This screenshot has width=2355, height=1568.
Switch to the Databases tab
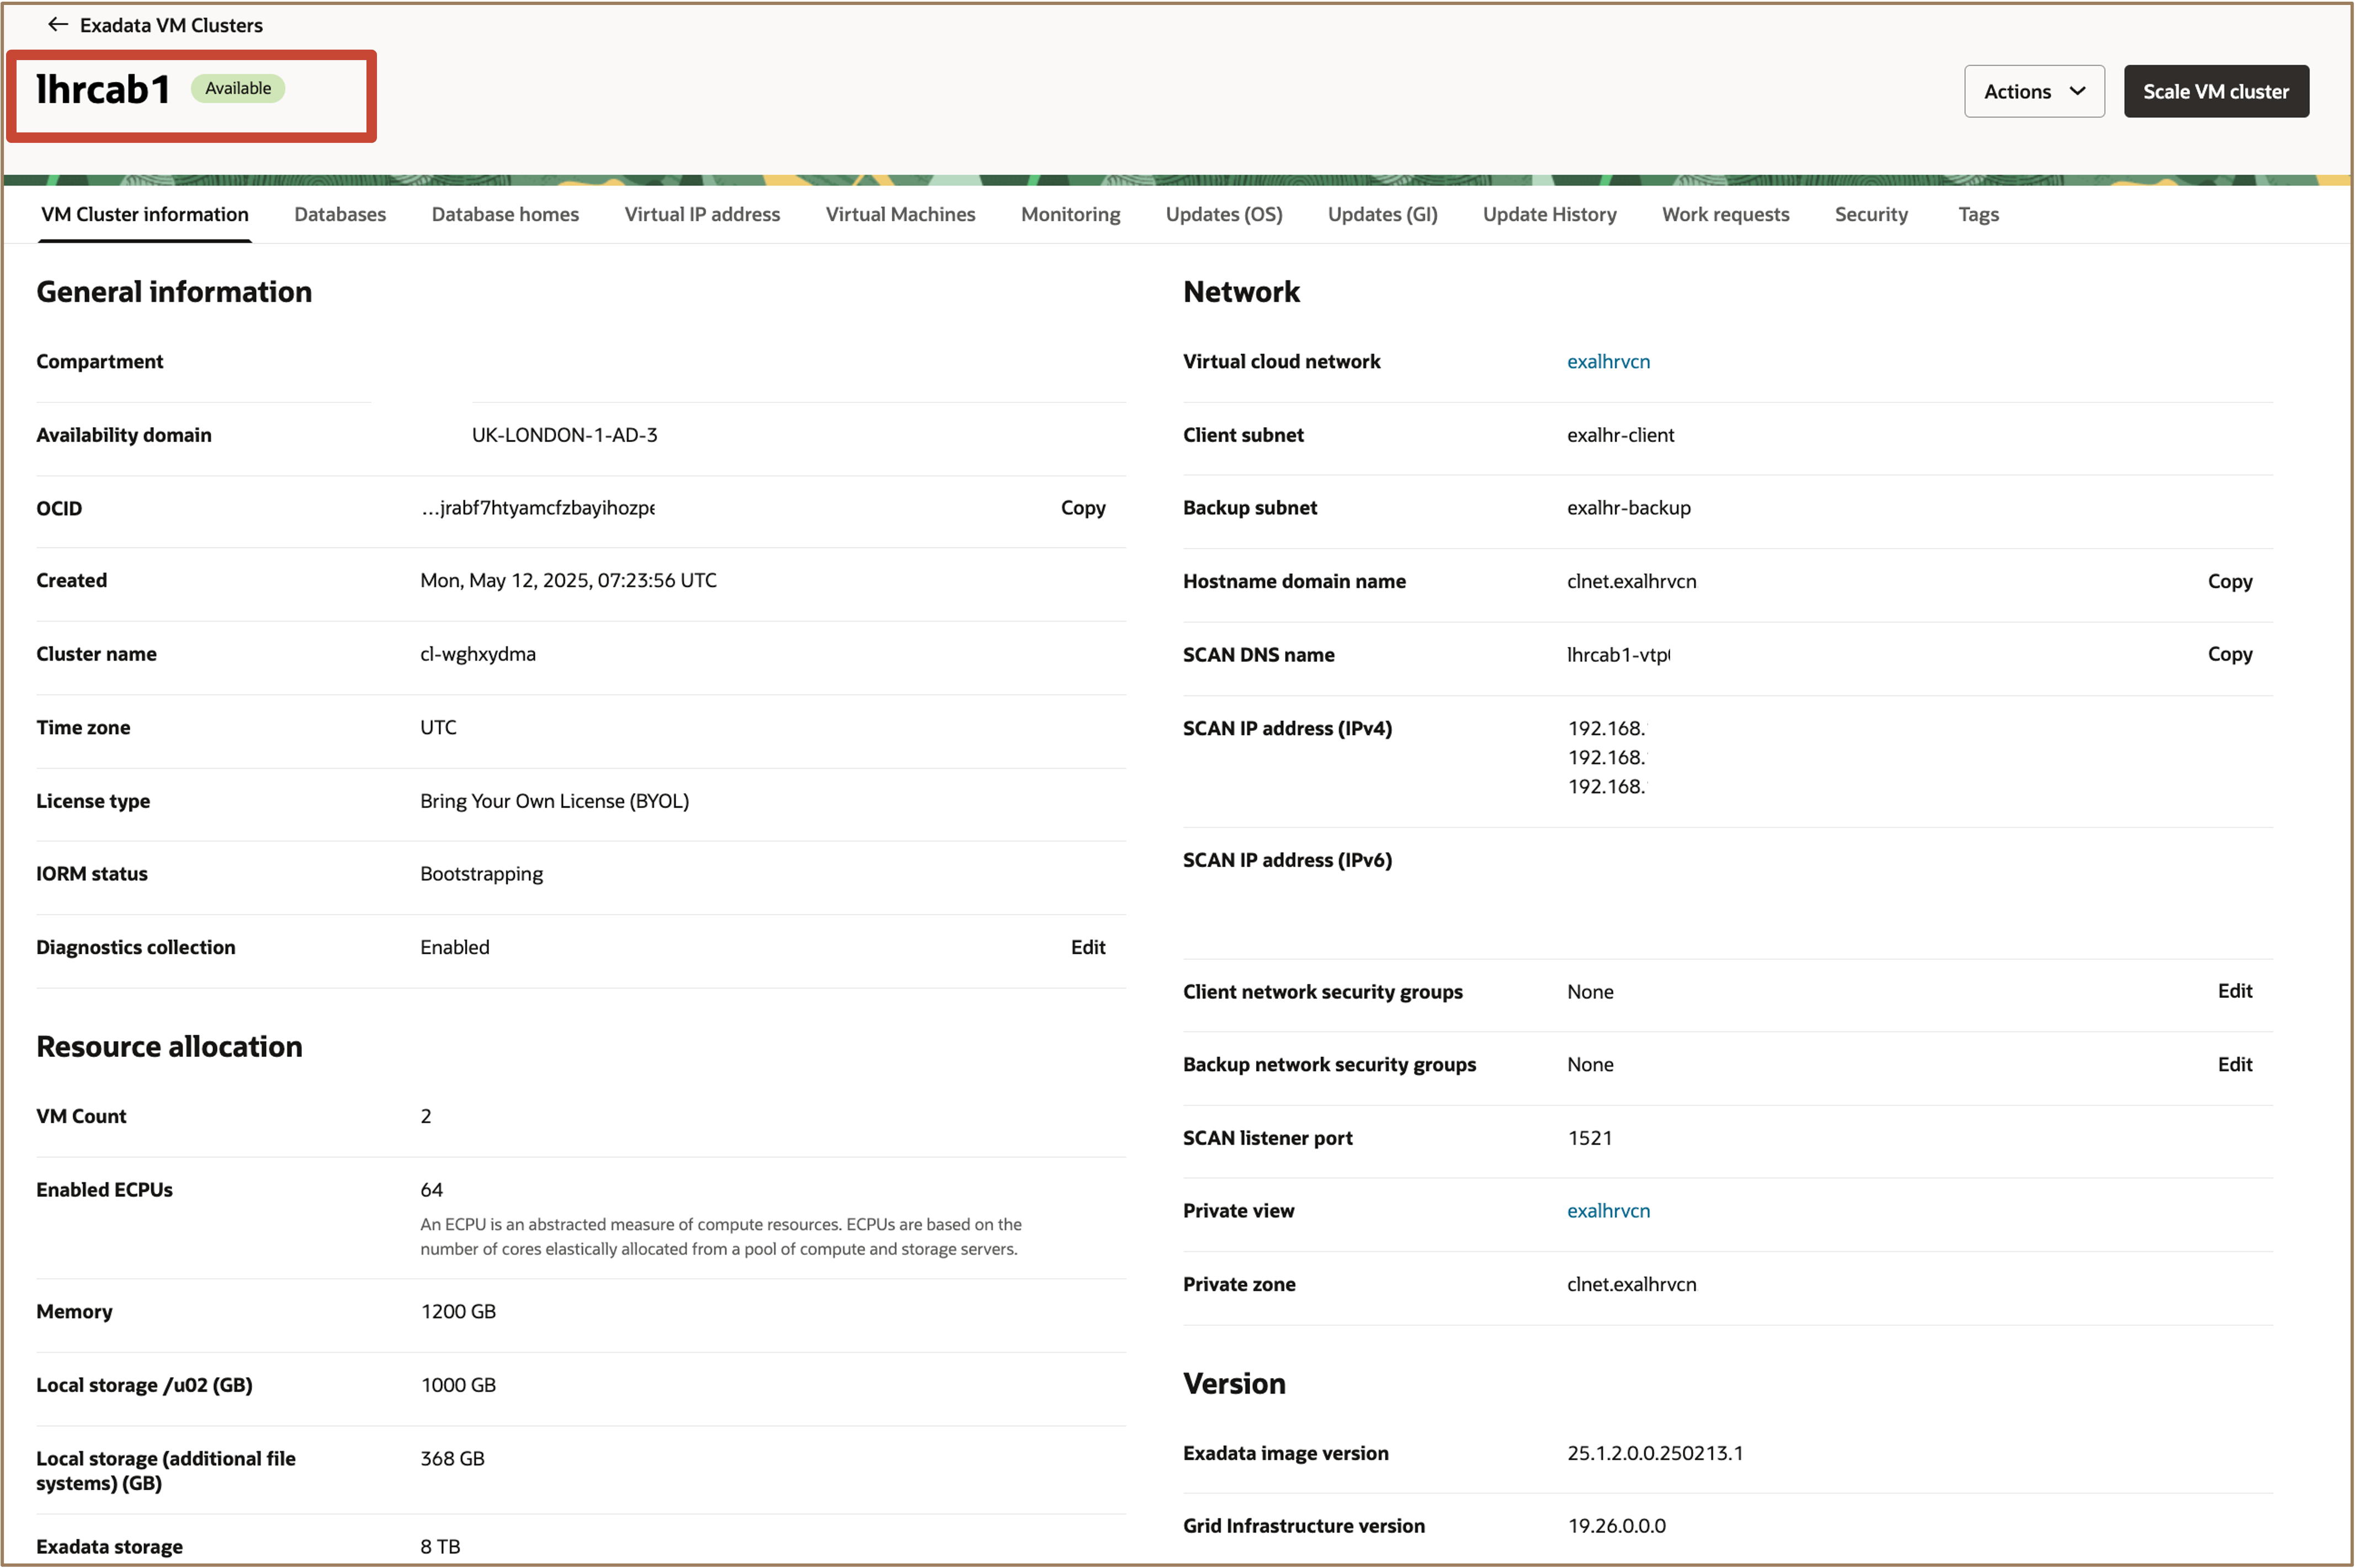point(340,214)
